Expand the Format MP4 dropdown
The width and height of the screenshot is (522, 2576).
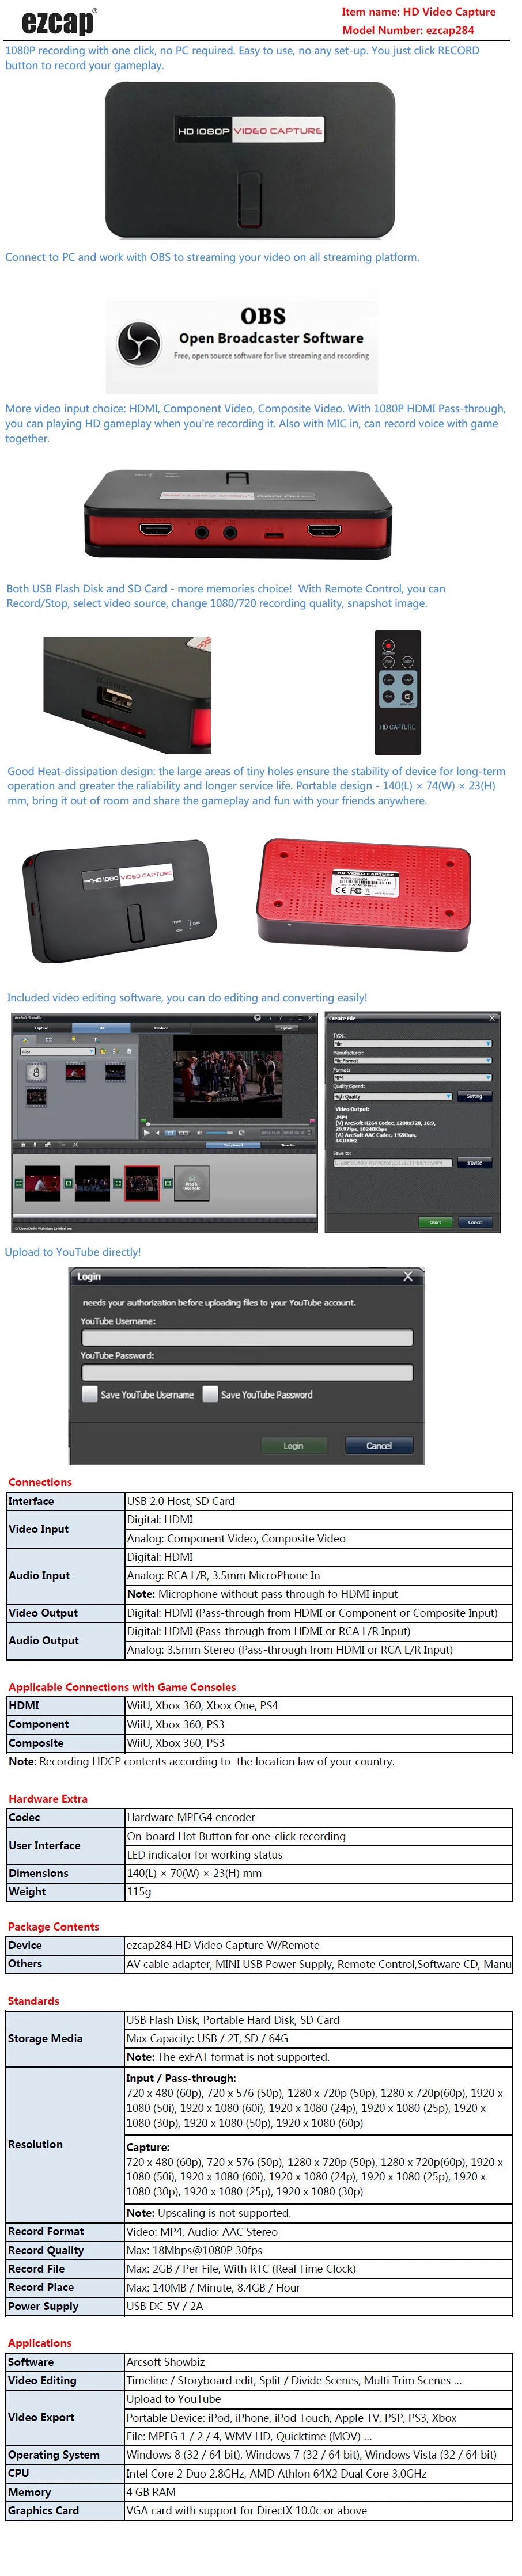pos(412,1077)
